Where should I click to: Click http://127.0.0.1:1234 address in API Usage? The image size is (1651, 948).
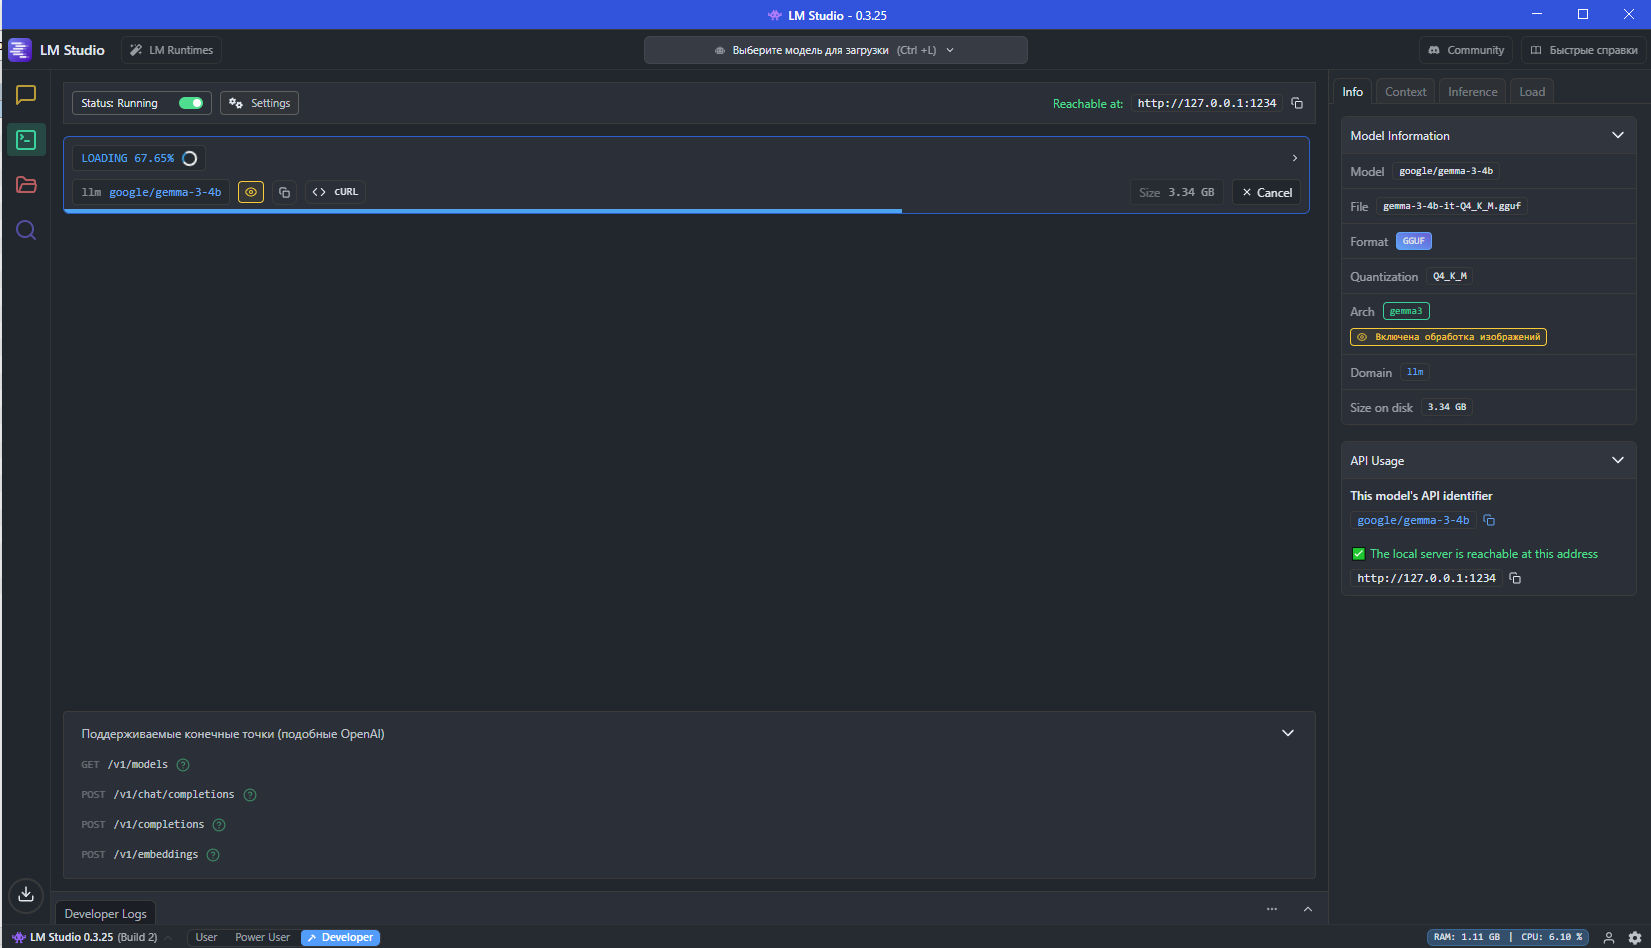(x=1426, y=578)
